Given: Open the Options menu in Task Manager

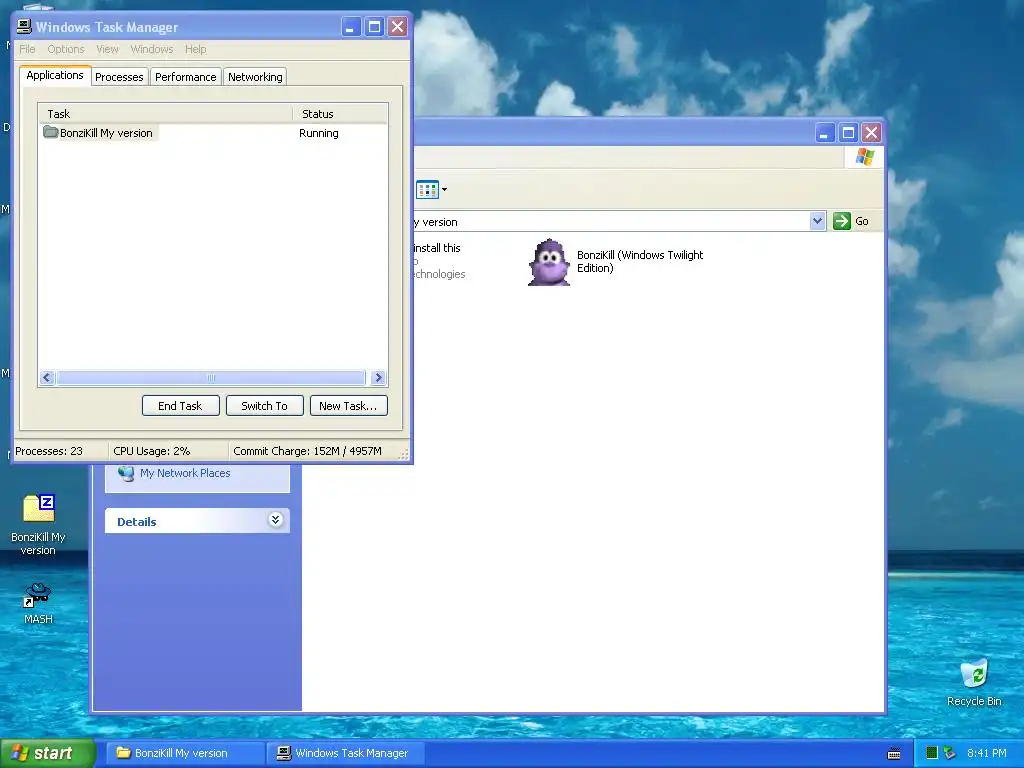Looking at the screenshot, I should [x=65, y=49].
